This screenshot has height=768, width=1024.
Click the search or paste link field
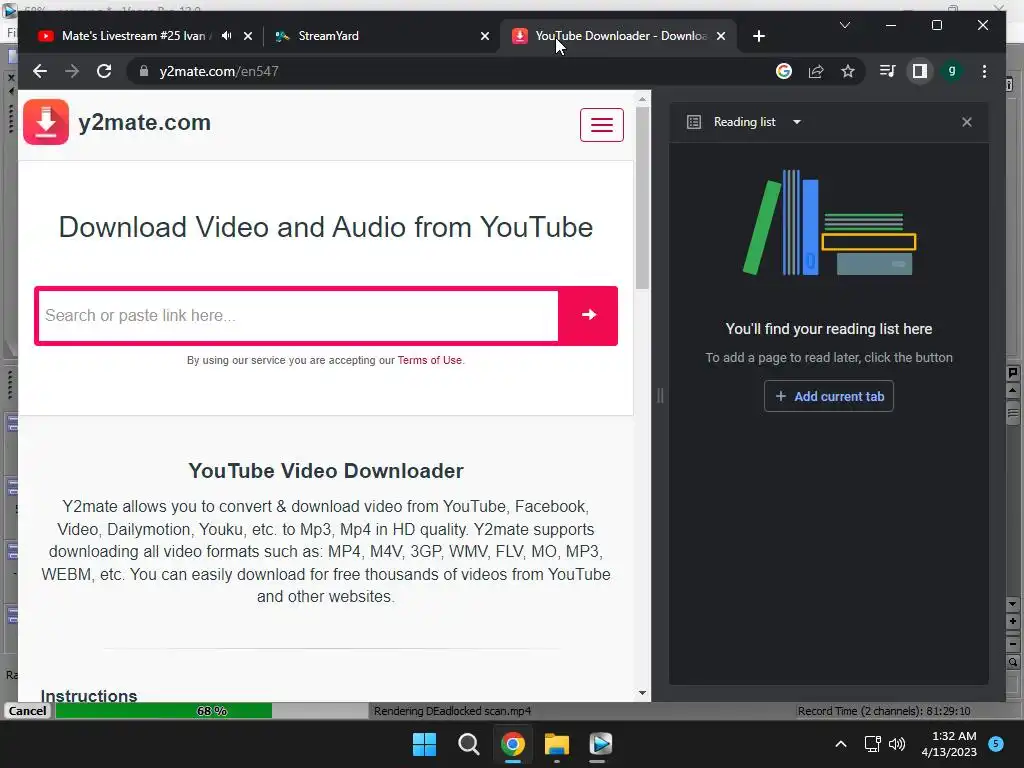[x=298, y=315]
